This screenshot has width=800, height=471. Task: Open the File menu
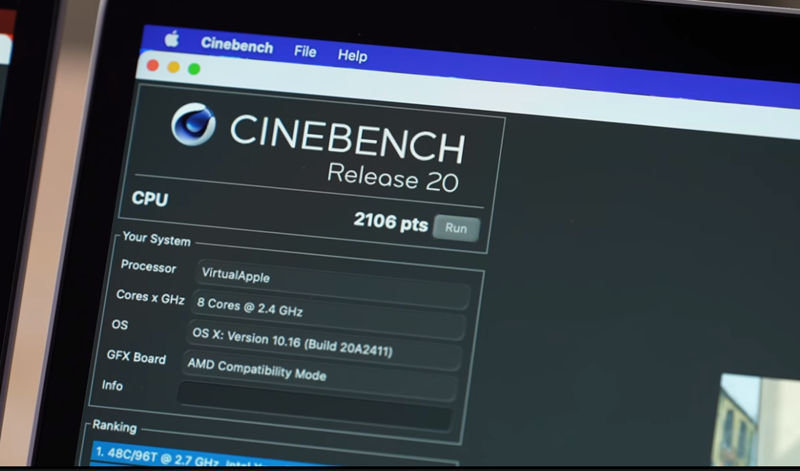tap(305, 52)
